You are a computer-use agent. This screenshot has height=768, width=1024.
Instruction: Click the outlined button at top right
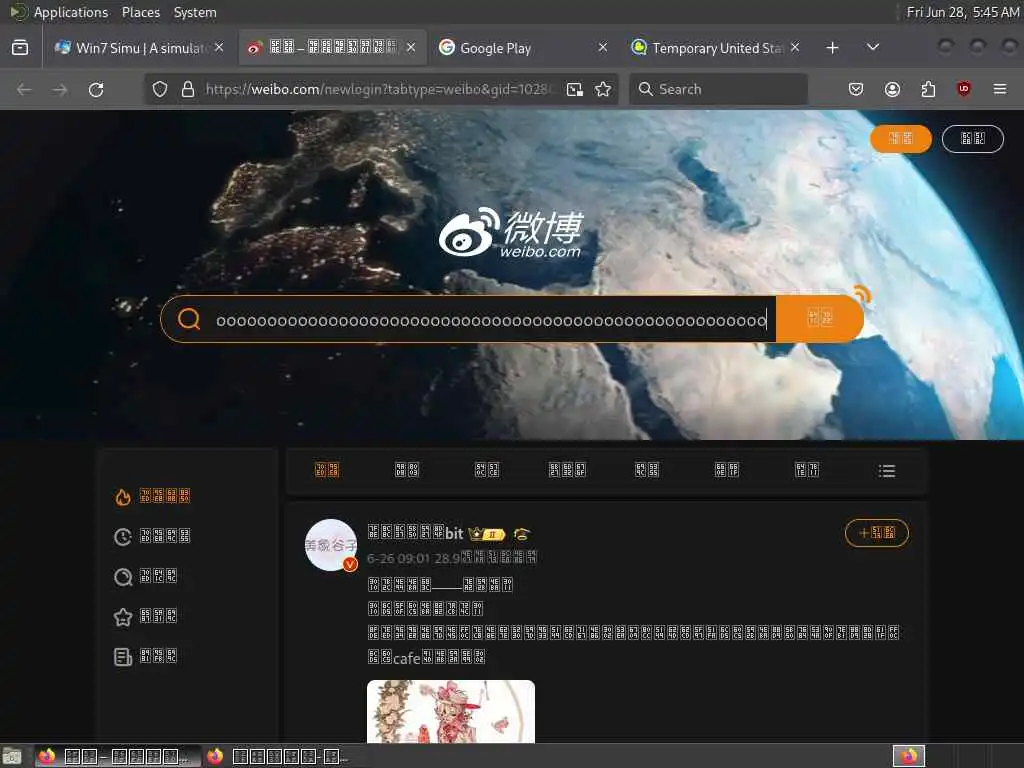(972, 138)
